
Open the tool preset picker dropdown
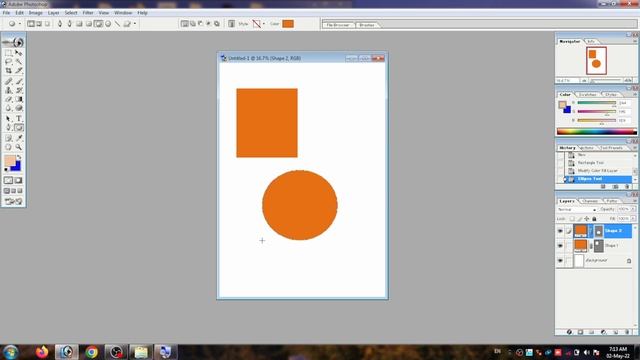coord(19,24)
